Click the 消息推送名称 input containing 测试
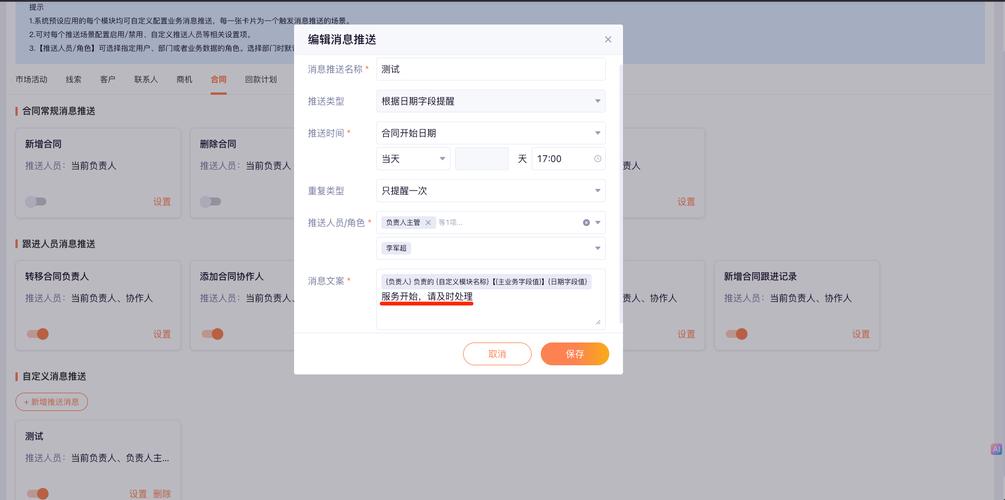The image size is (1005, 500). pos(490,69)
